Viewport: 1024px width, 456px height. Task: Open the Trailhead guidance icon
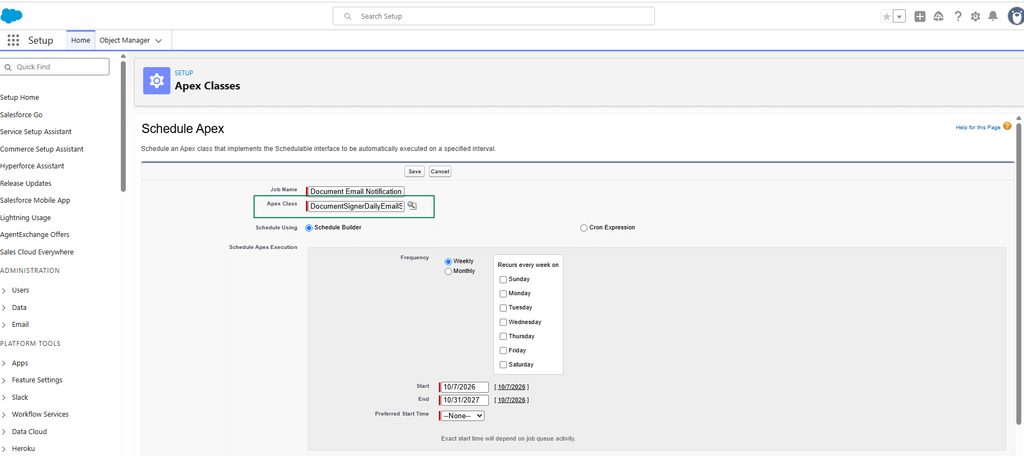click(938, 16)
